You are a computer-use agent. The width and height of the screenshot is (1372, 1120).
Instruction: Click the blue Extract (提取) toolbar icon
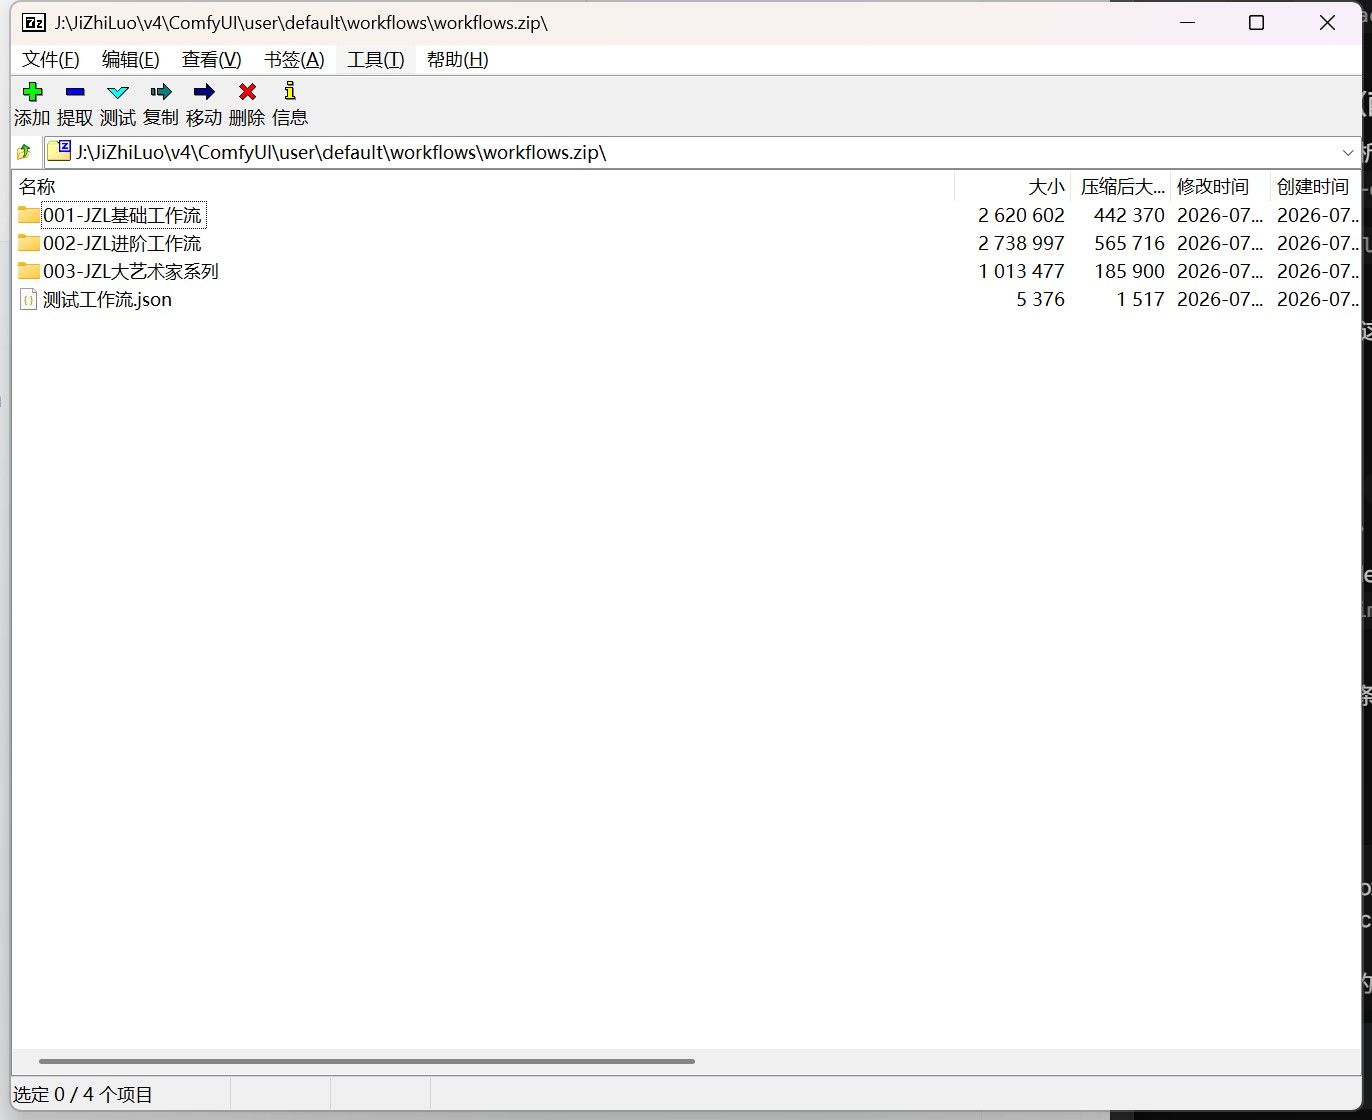pyautogui.click(x=75, y=92)
